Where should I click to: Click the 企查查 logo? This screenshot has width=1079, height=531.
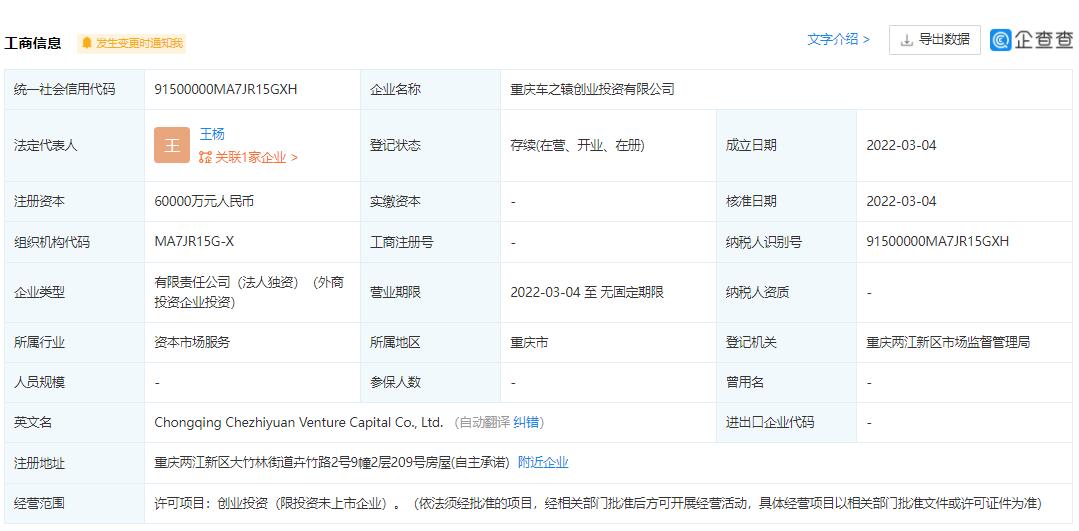[1032, 40]
